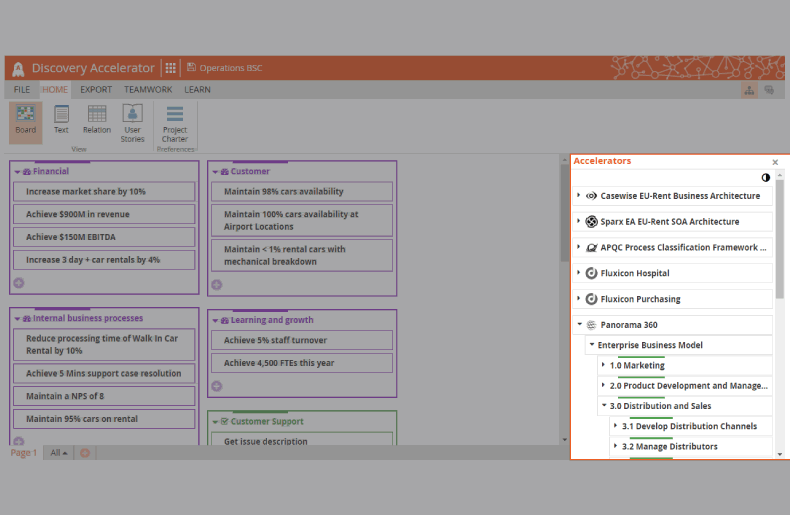Select 3.1 Develop Distribution Channels item
Screen dimensions: 790x515
pos(689,427)
